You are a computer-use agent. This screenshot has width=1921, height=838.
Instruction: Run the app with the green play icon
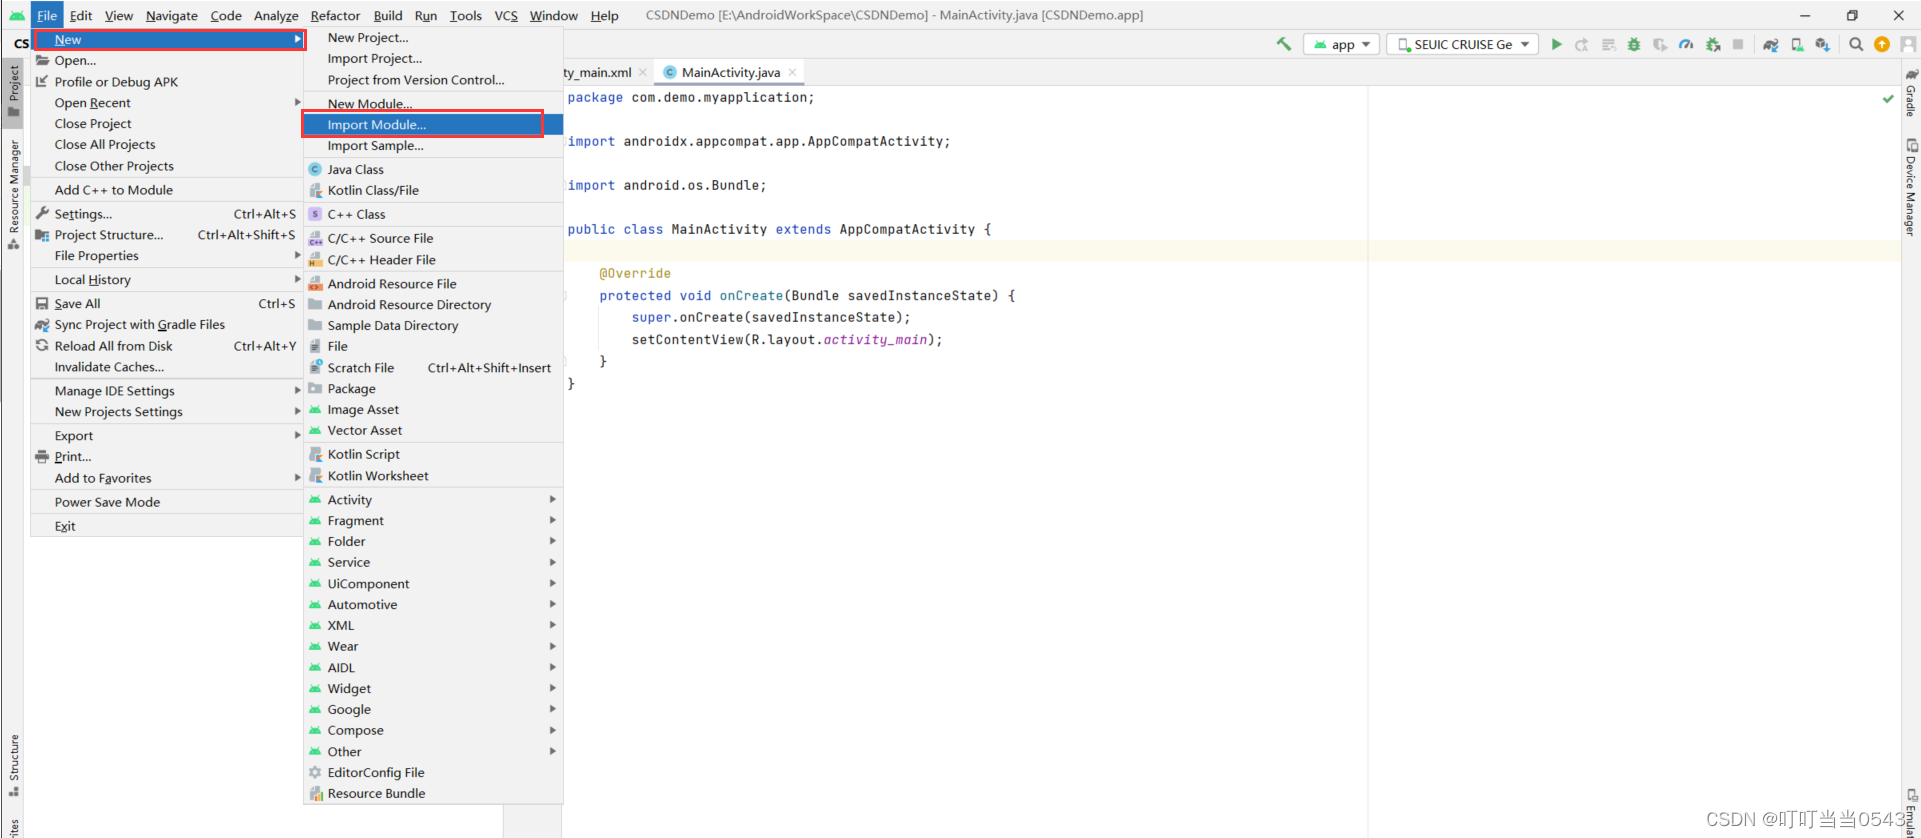[x=1557, y=44]
